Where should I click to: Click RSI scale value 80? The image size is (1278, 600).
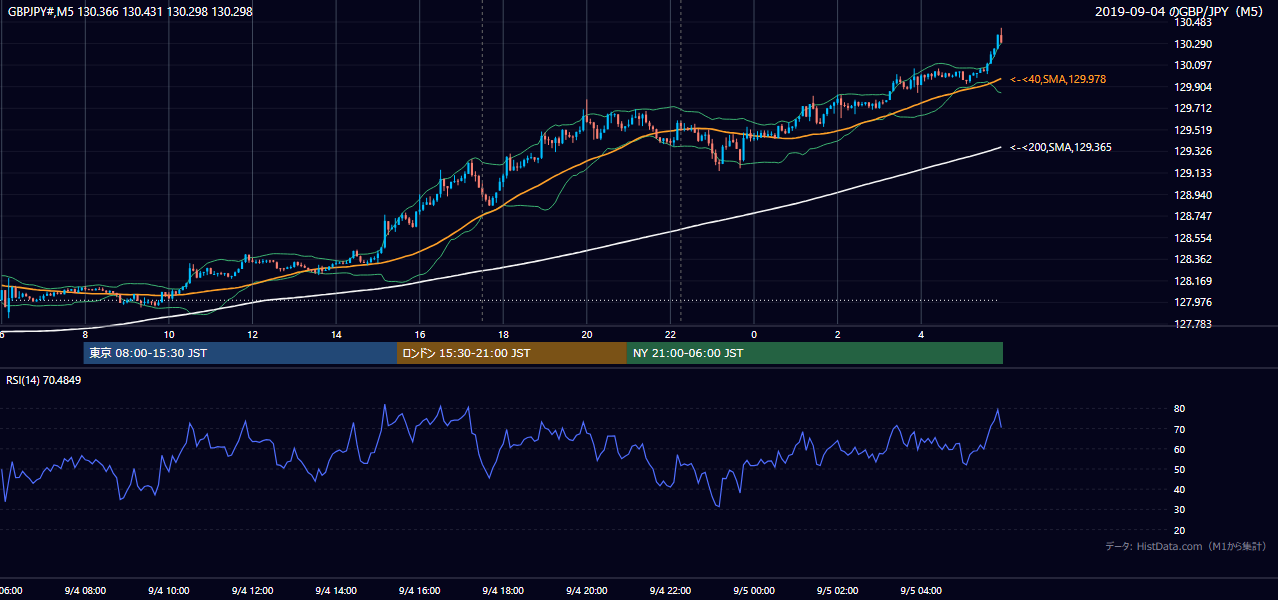1180,409
